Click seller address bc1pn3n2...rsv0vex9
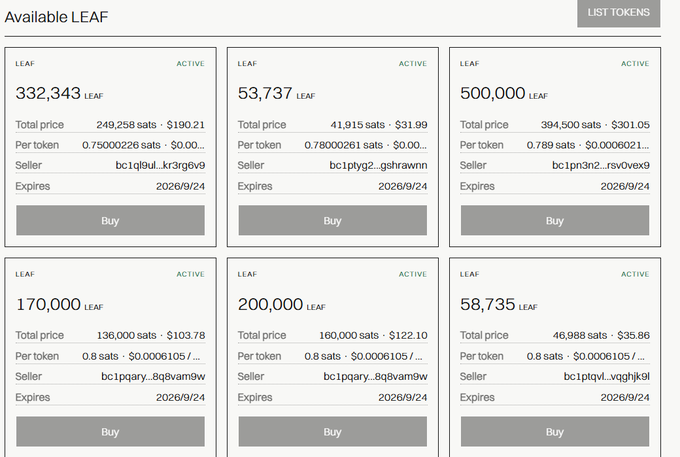Image resolution: width=680 pixels, height=457 pixels. [x=601, y=165]
